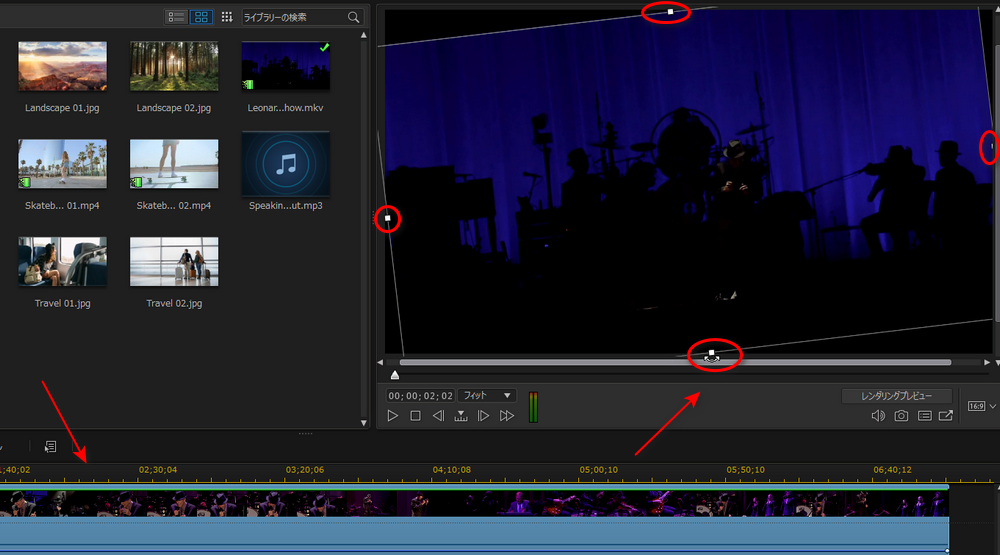The width and height of the screenshot is (1000, 555).
Task: Advance to the next frame
Action: point(483,416)
